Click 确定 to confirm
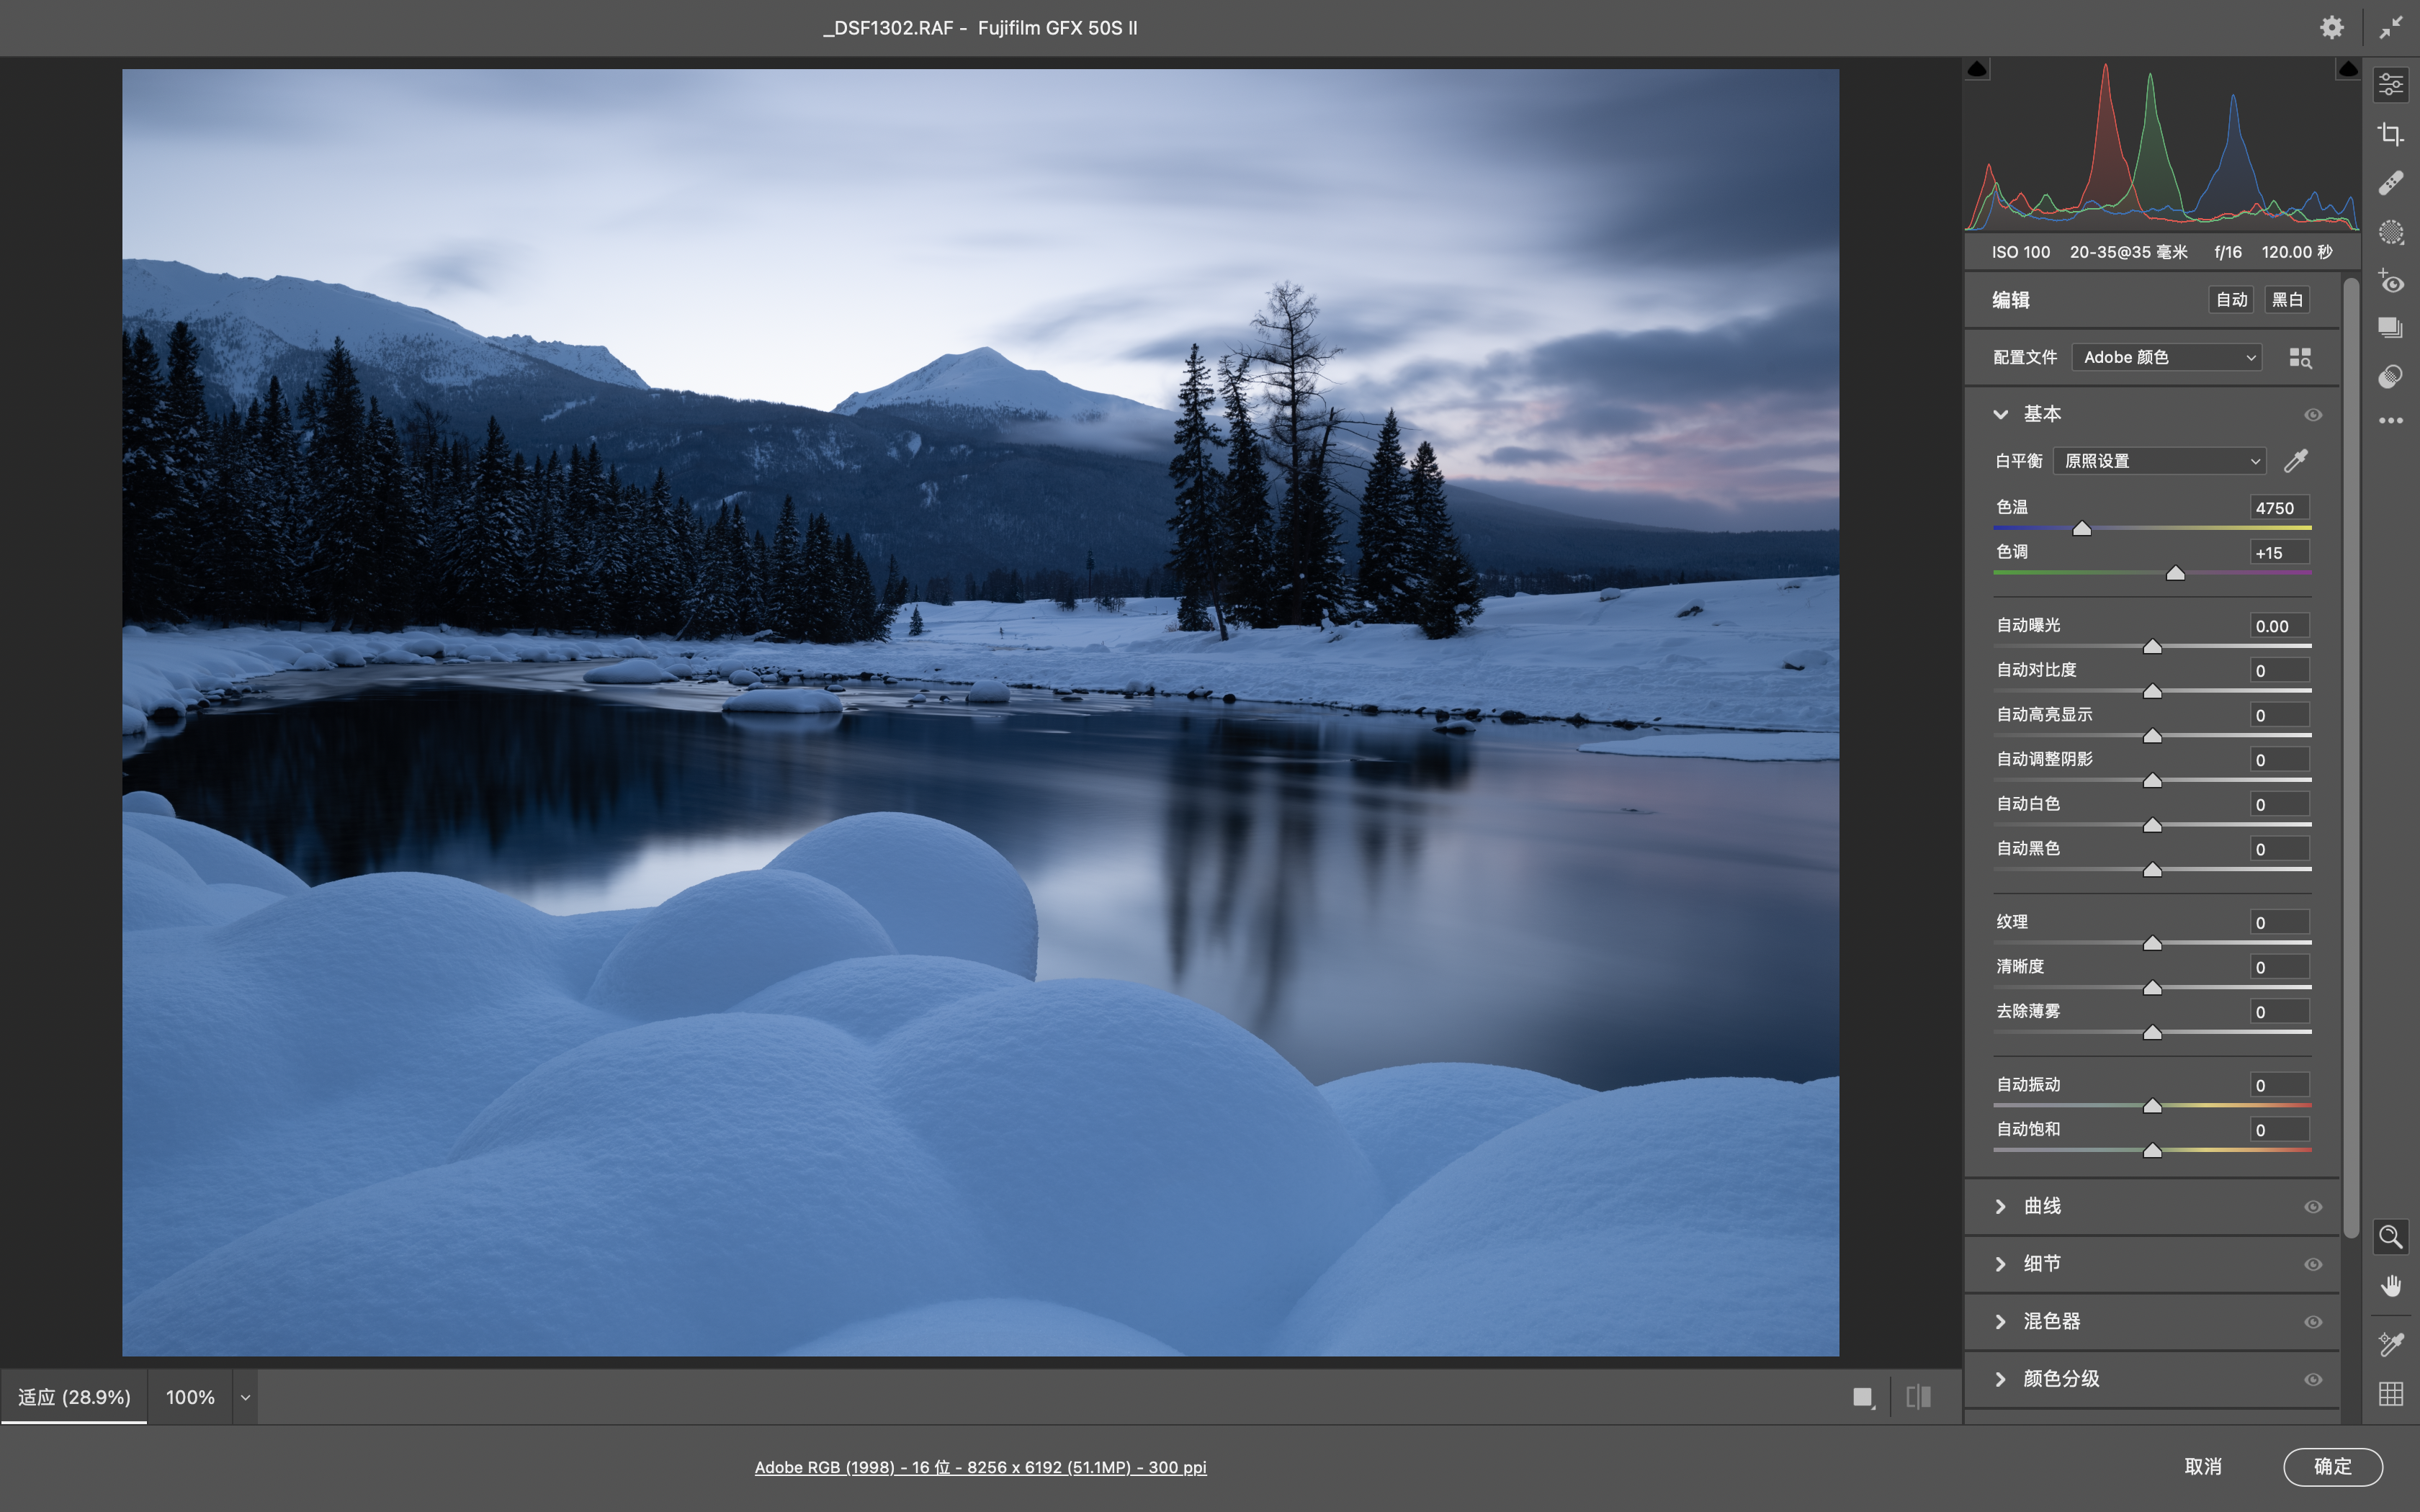Screen dimensions: 2420x1512 (x=2333, y=1467)
